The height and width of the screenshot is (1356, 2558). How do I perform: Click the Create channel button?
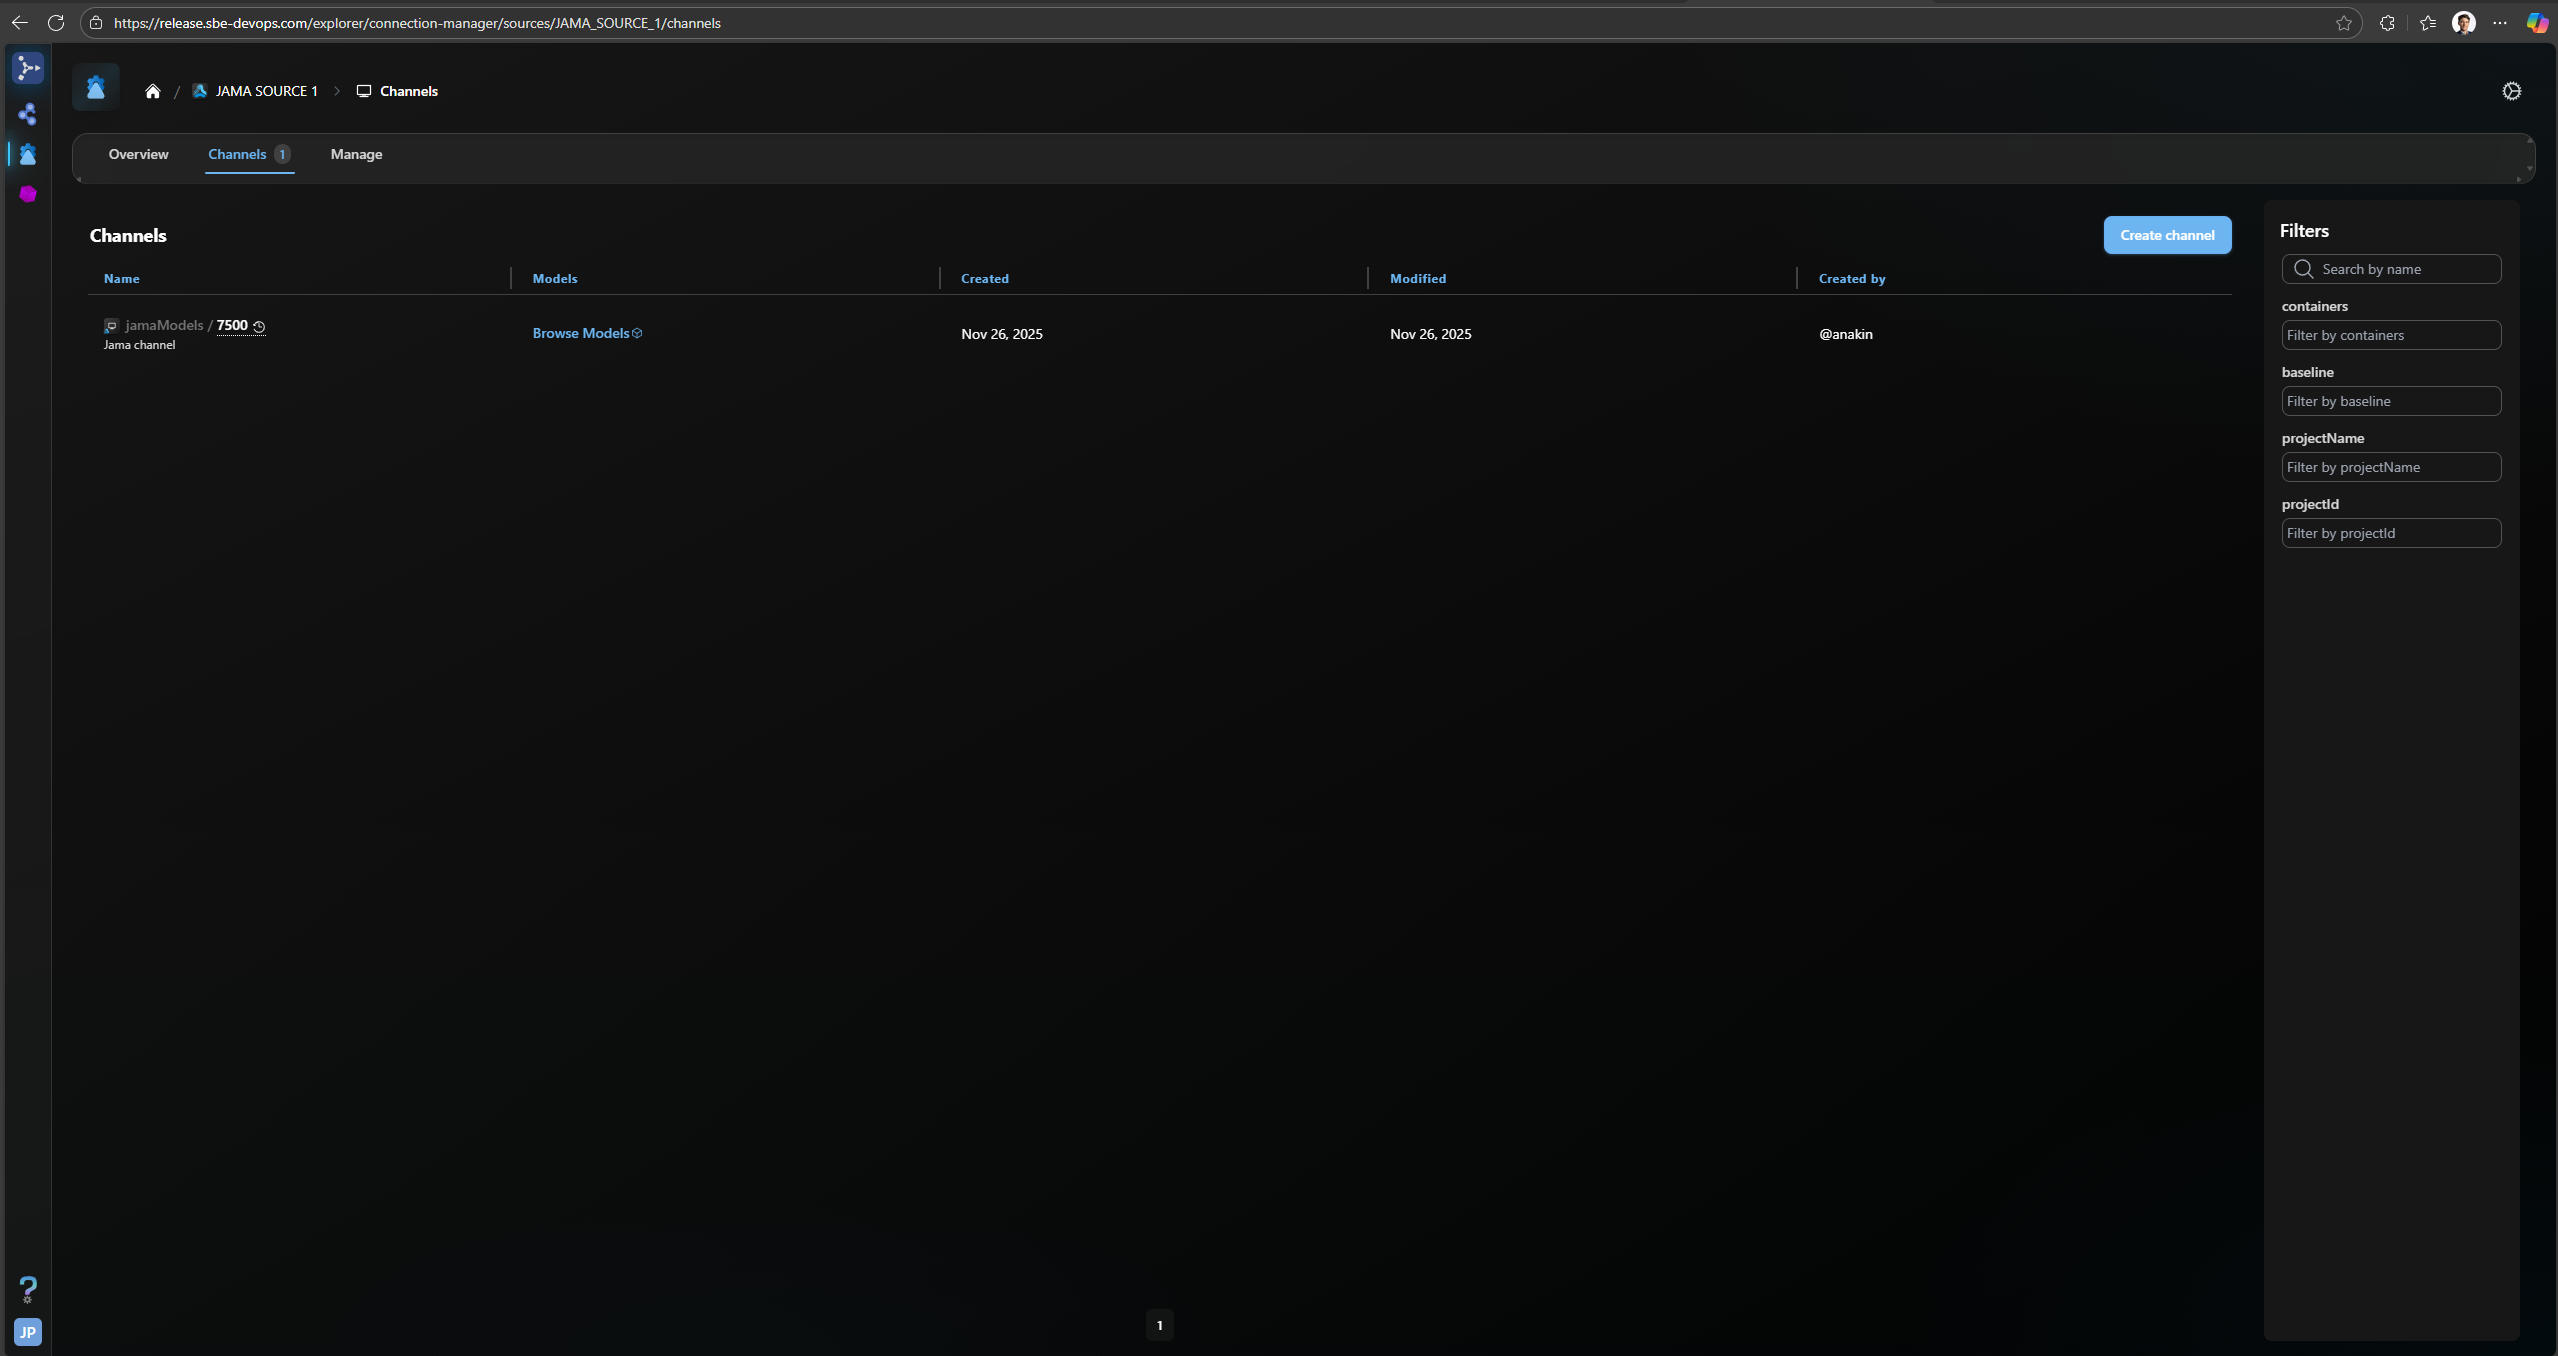(x=2166, y=235)
